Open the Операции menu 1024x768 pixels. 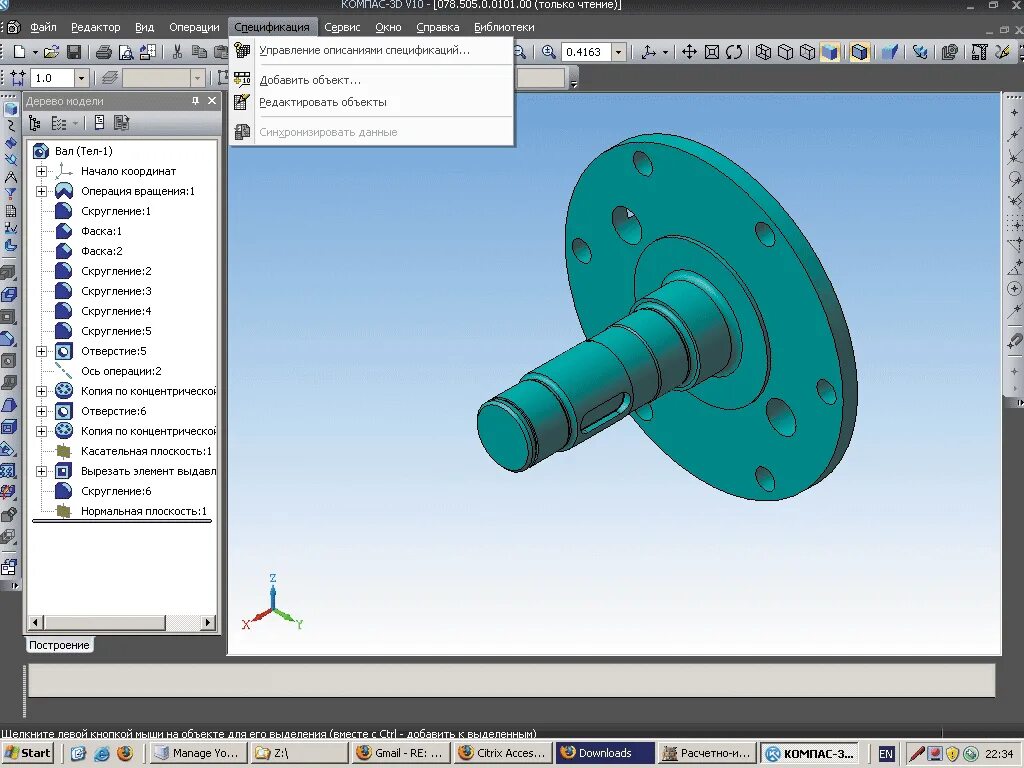[194, 27]
